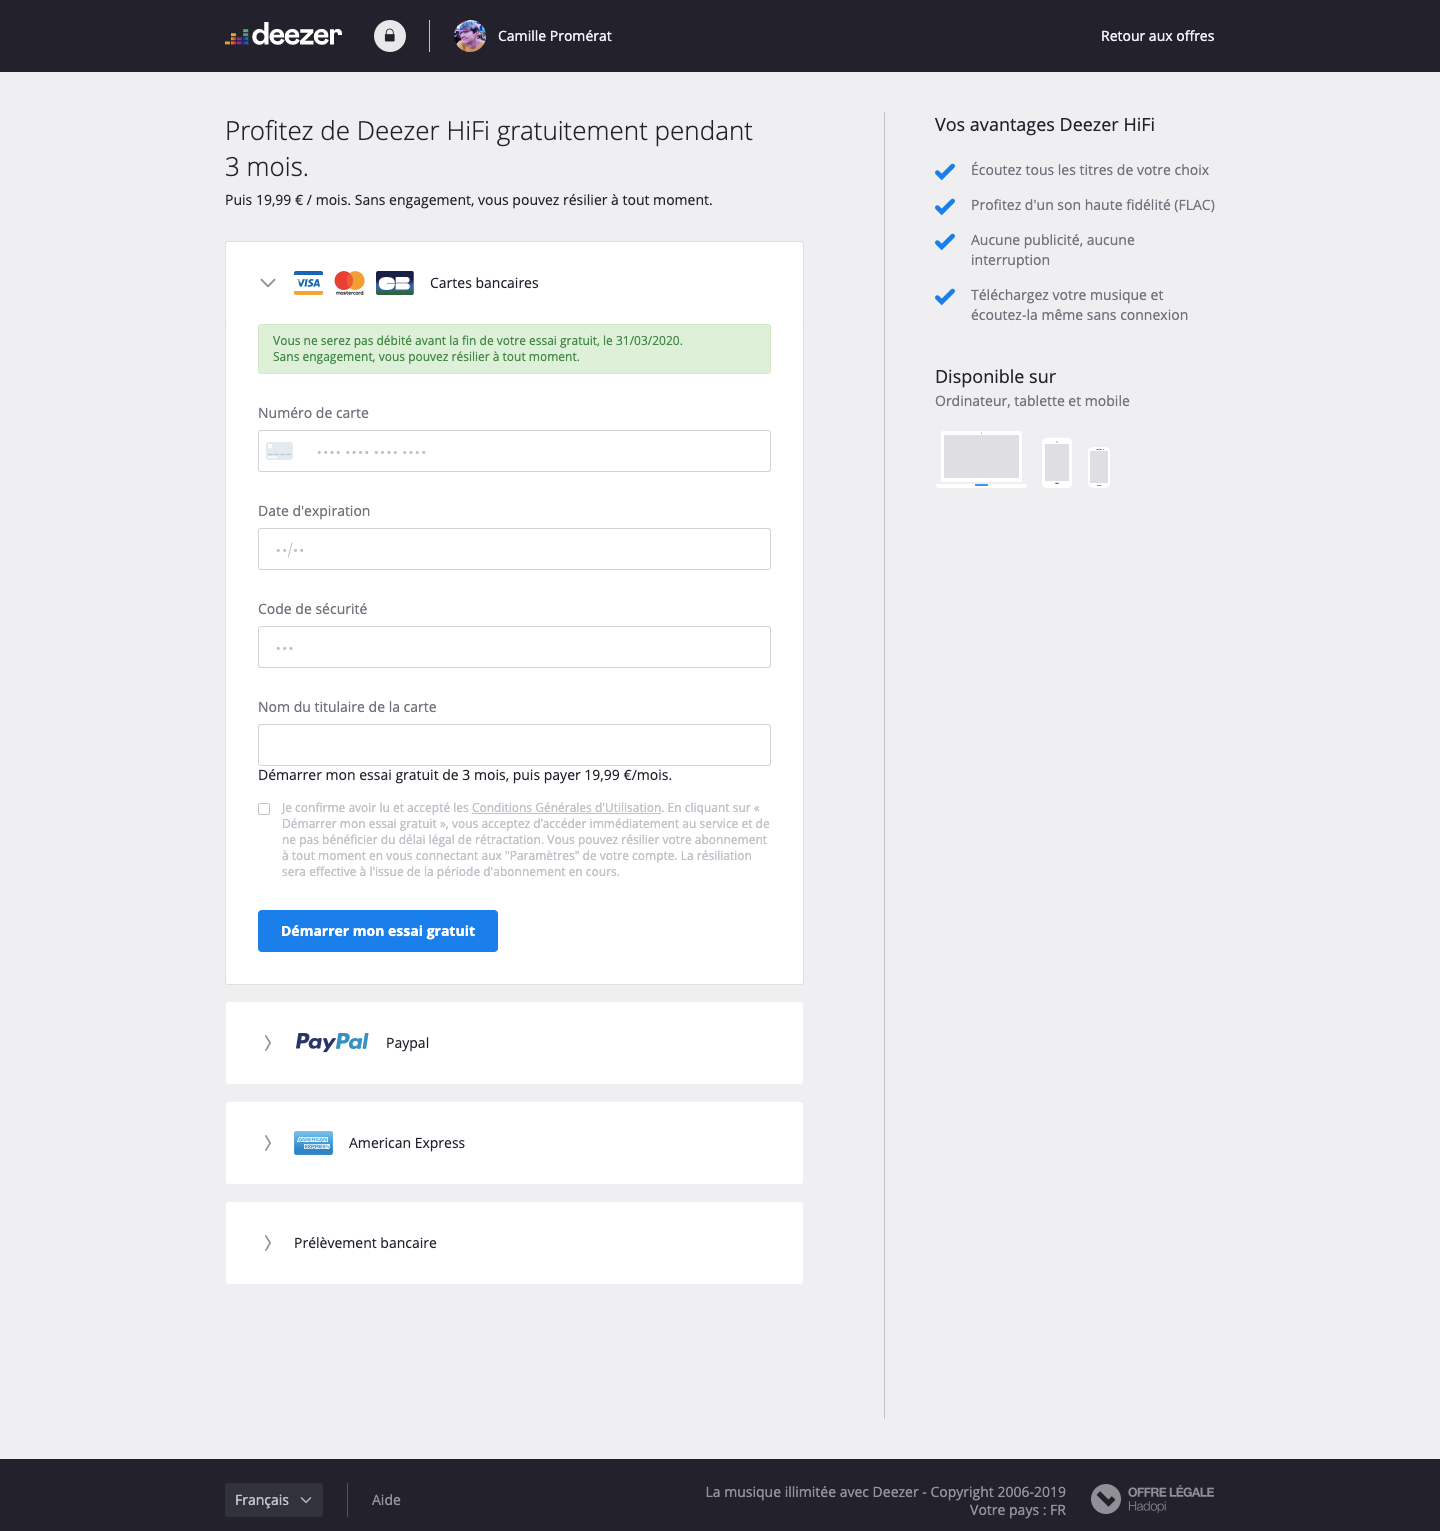Click the Visa card logo
This screenshot has height=1531, width=1440.
coord(309,283)
